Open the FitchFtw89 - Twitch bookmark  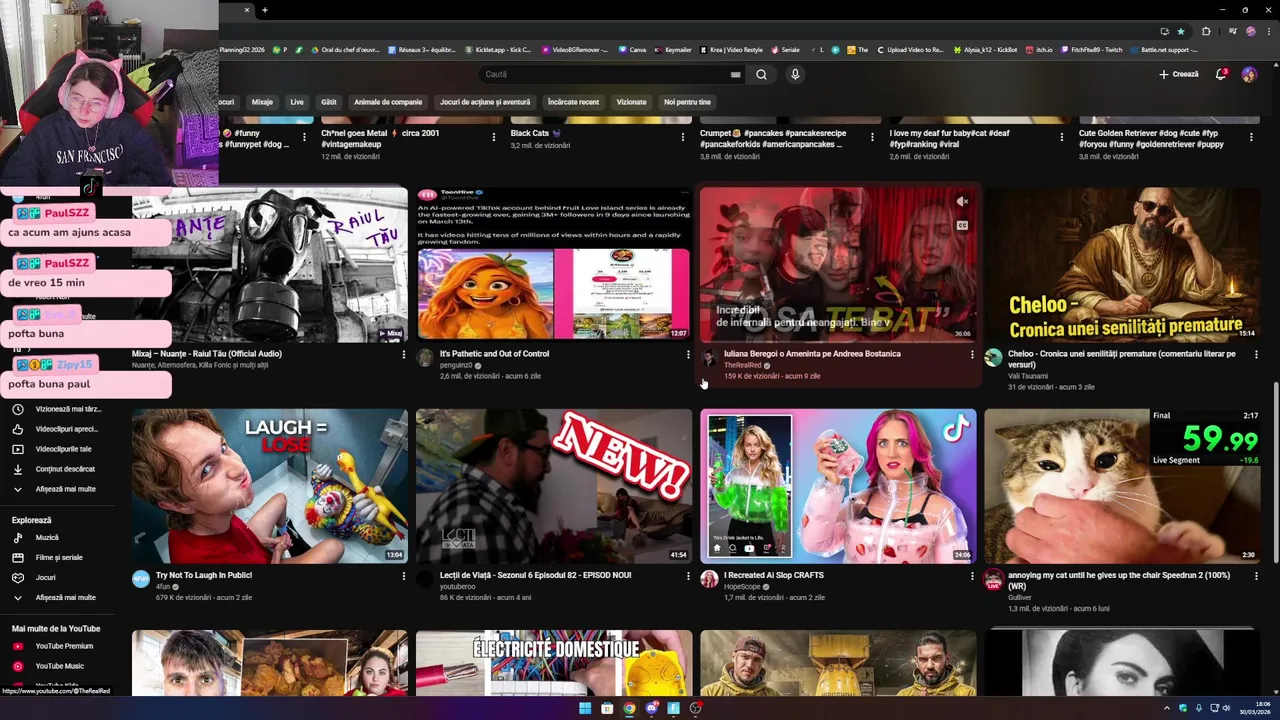click(1091, 50)
